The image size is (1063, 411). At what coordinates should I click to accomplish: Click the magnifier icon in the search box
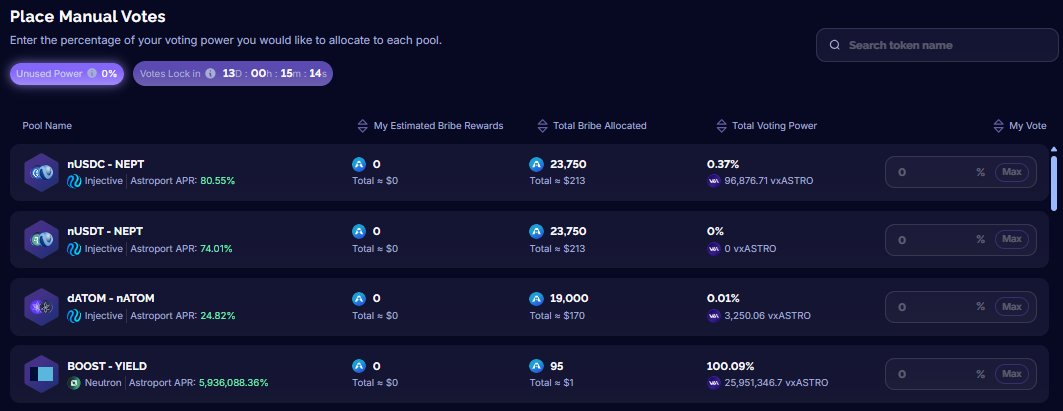coord(835,45)
